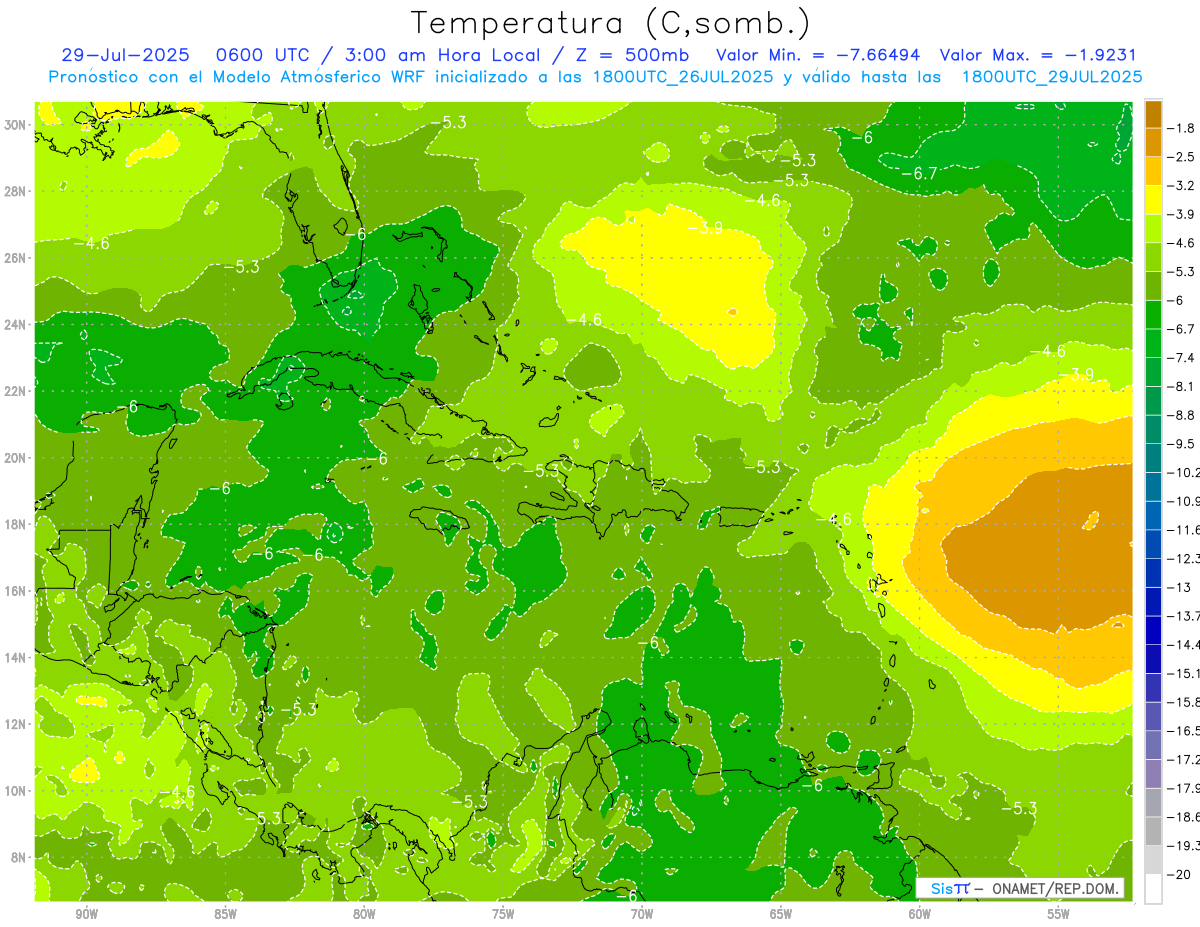Click the -11.6 value on the legend
Viewport: 1200px width, 927px height.
coord(1183,529)
